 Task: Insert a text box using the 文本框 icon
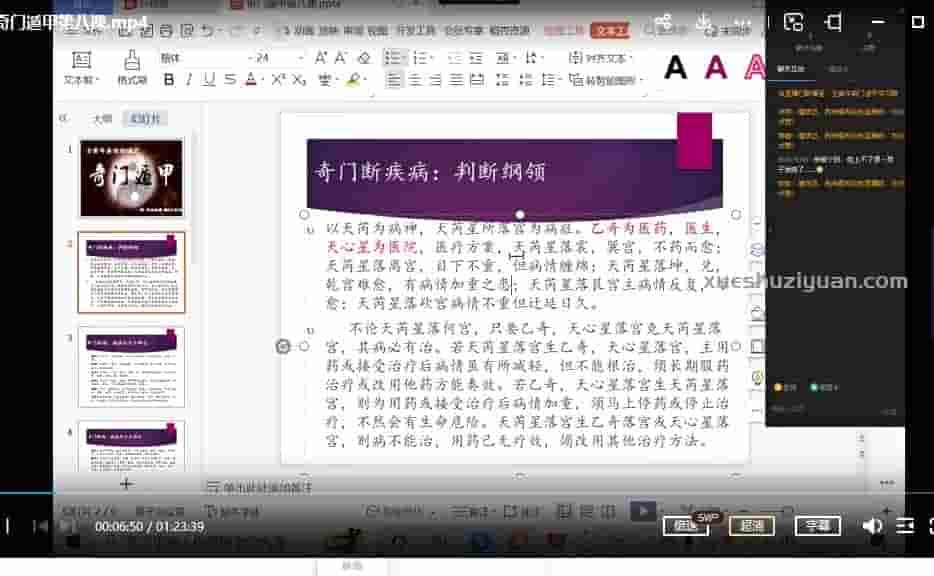tap(82, 58)
